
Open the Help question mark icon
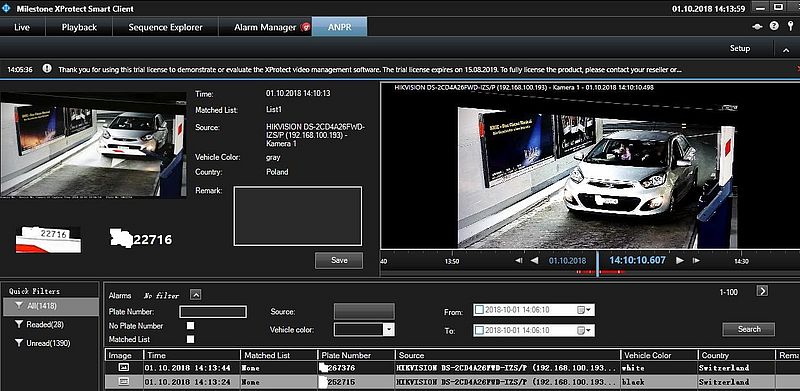pos(774,26)
